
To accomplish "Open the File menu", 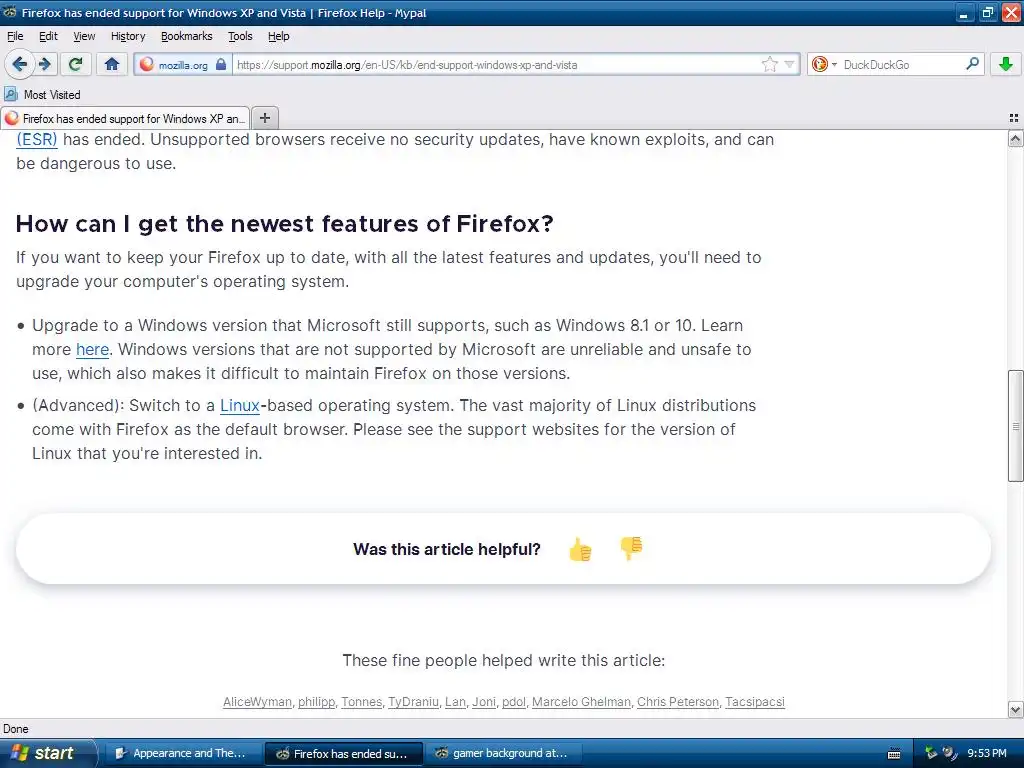I will point(15,36).
